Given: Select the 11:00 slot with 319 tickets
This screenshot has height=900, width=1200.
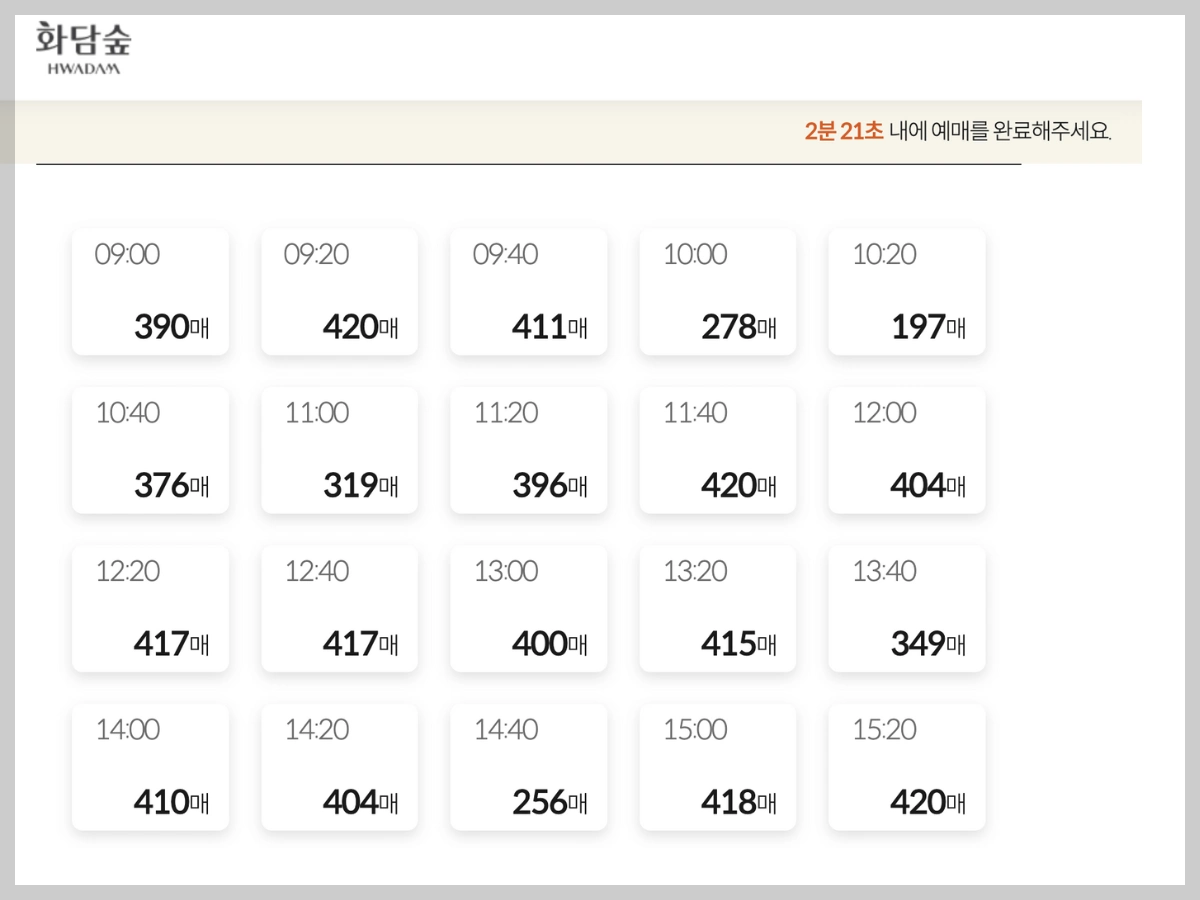Looking at the screenshot, I should [x=339, y=449].
